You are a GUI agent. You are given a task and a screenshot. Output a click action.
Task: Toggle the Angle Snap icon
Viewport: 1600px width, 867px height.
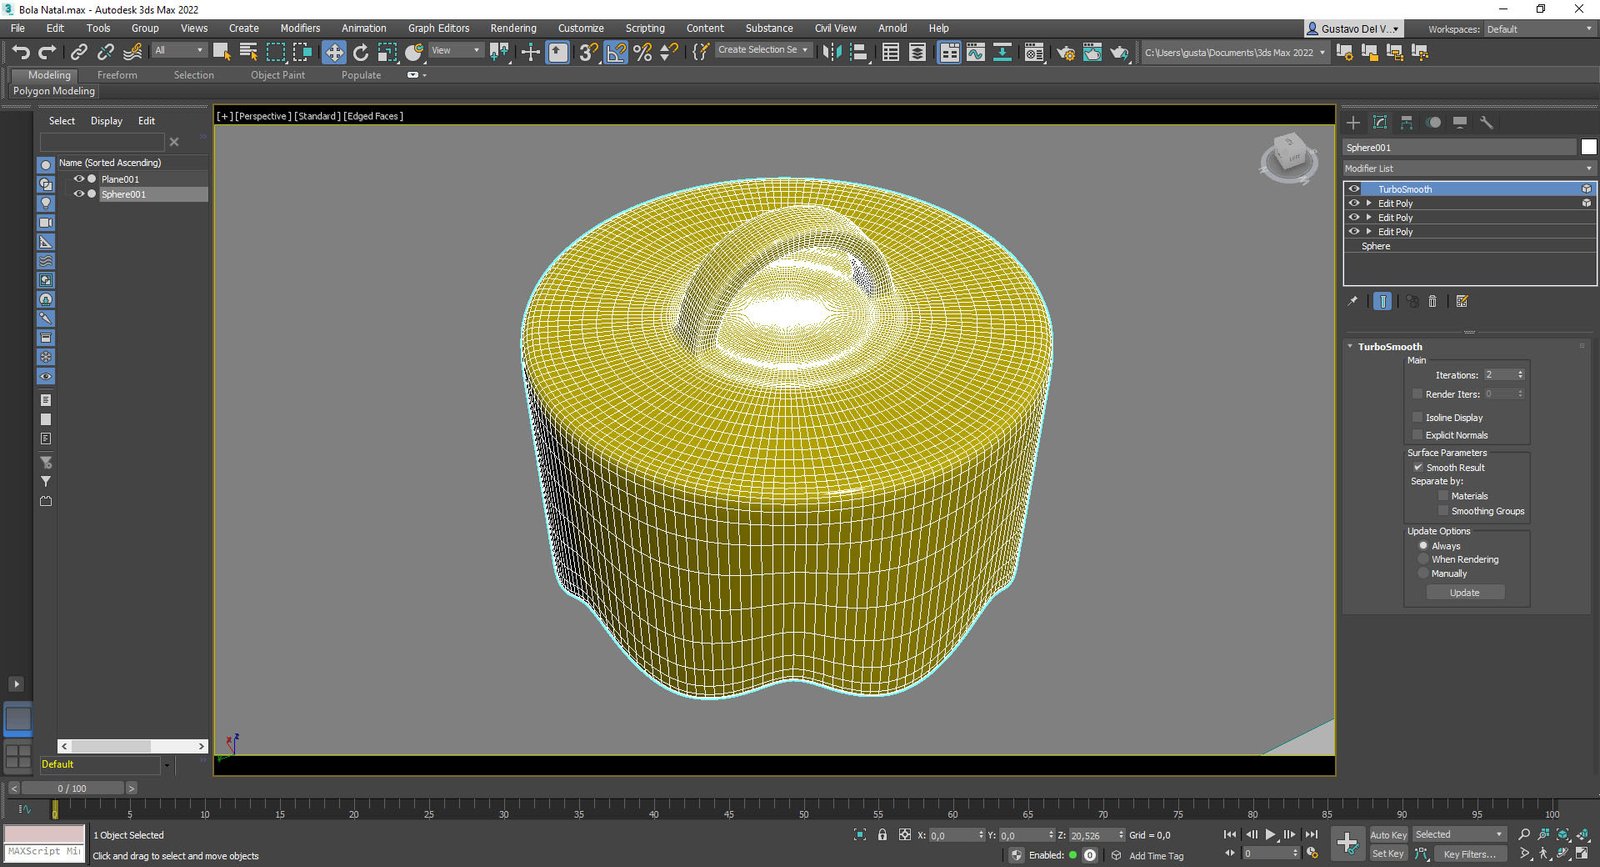[x=616, y=52]
